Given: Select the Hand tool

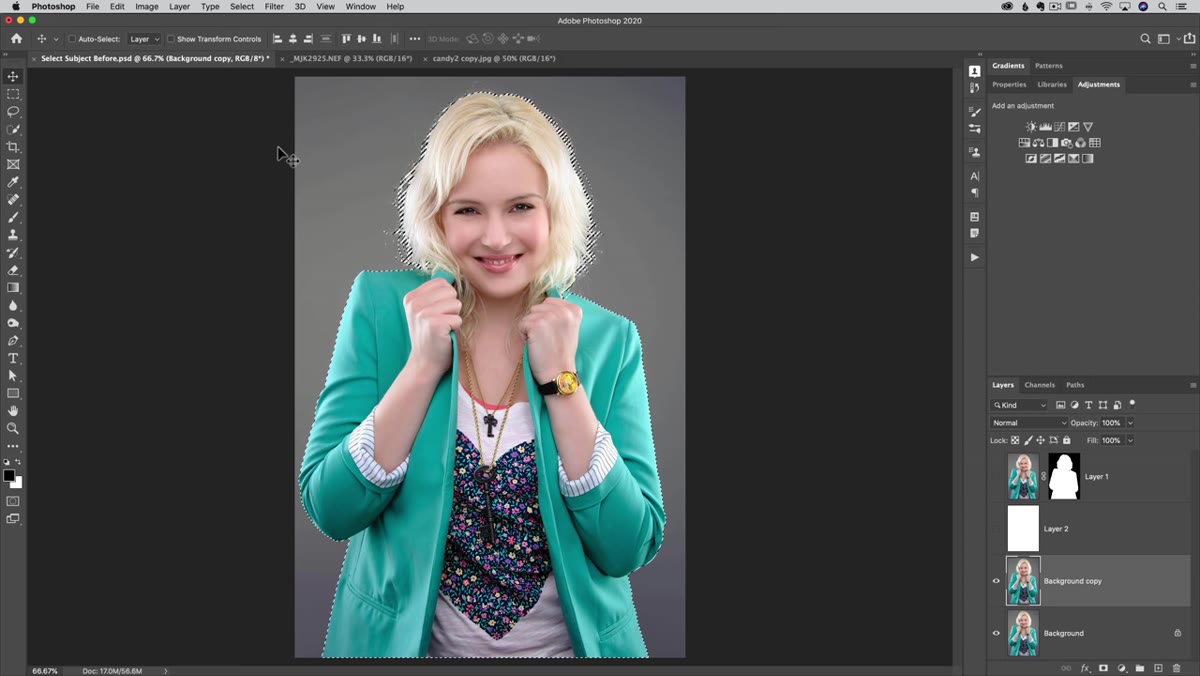Looking at the screenshot, I should 13,411.
